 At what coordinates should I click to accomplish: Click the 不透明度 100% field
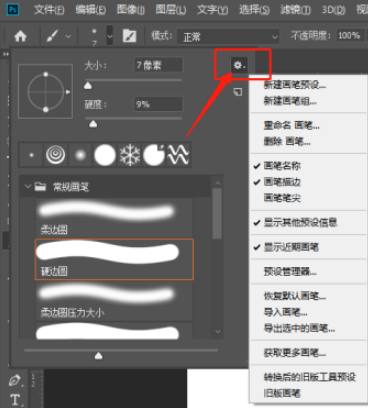point(350,35)
